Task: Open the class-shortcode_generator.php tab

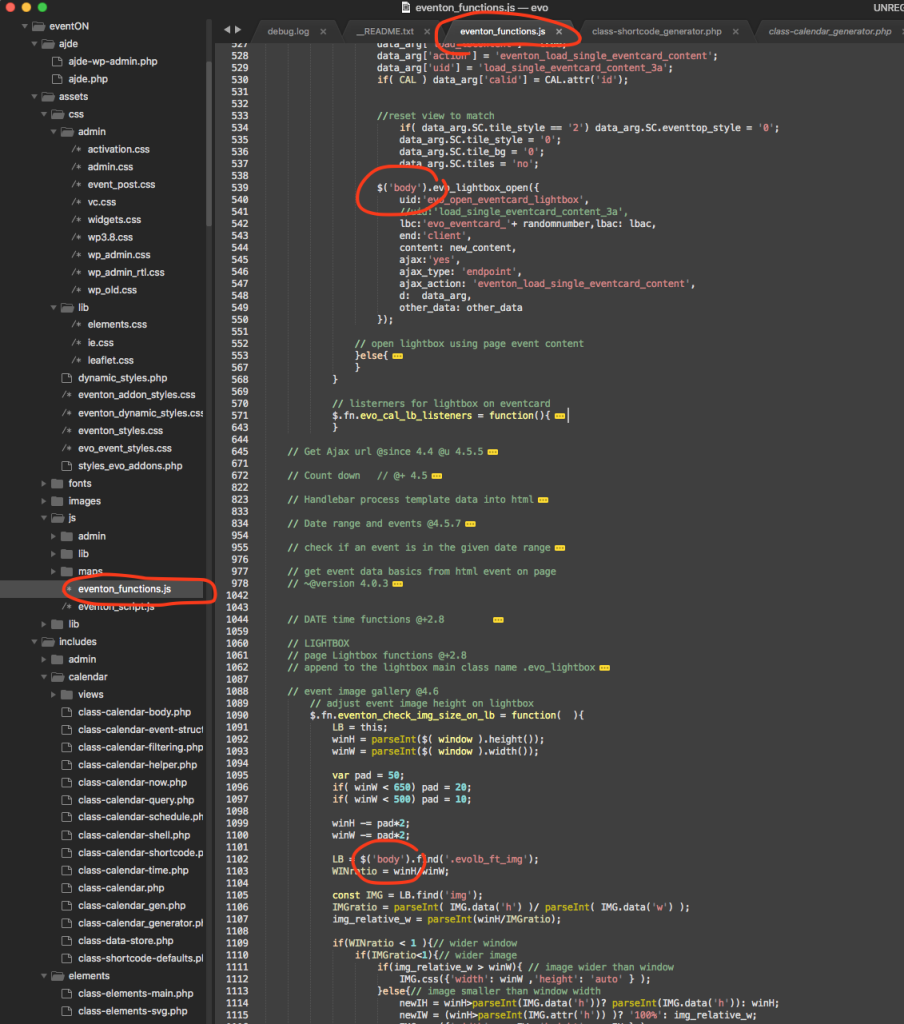Action: coord(656,31)
